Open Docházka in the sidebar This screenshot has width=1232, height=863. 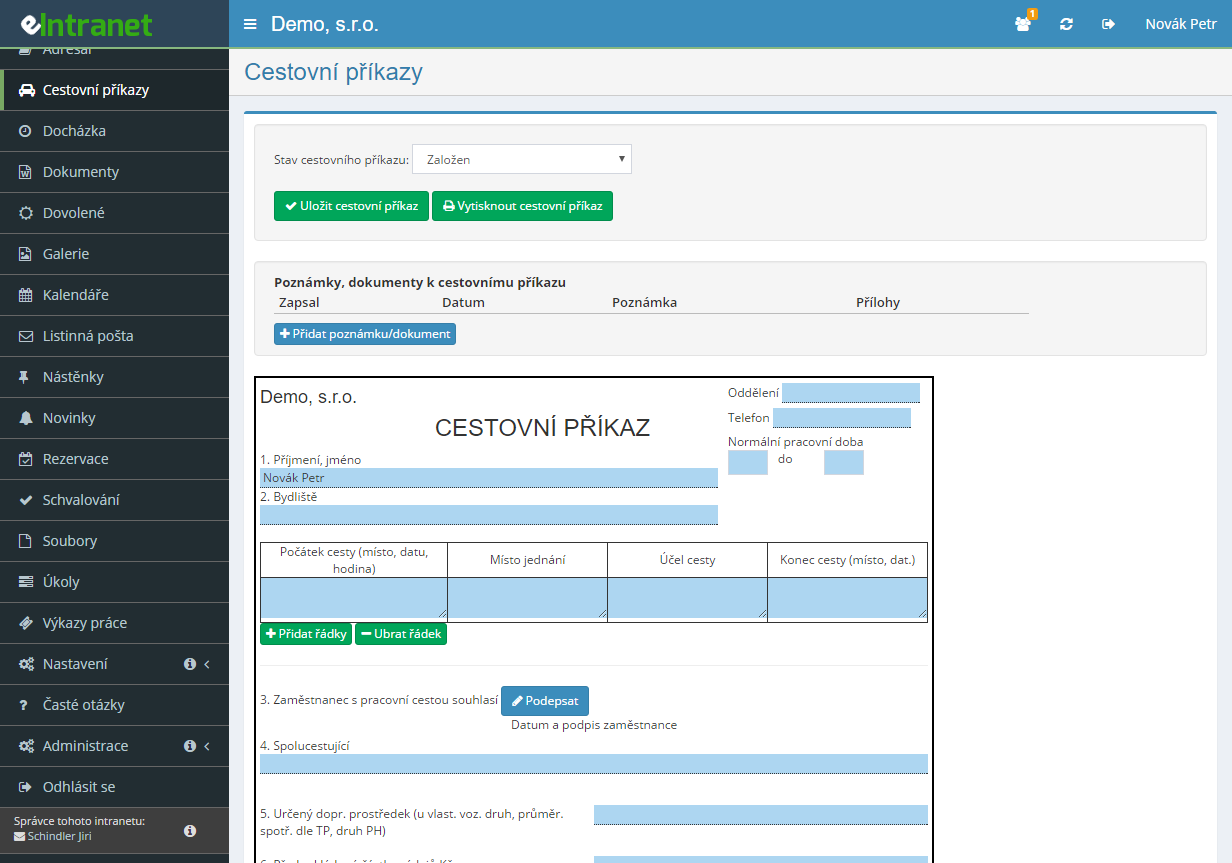point(74,131)
